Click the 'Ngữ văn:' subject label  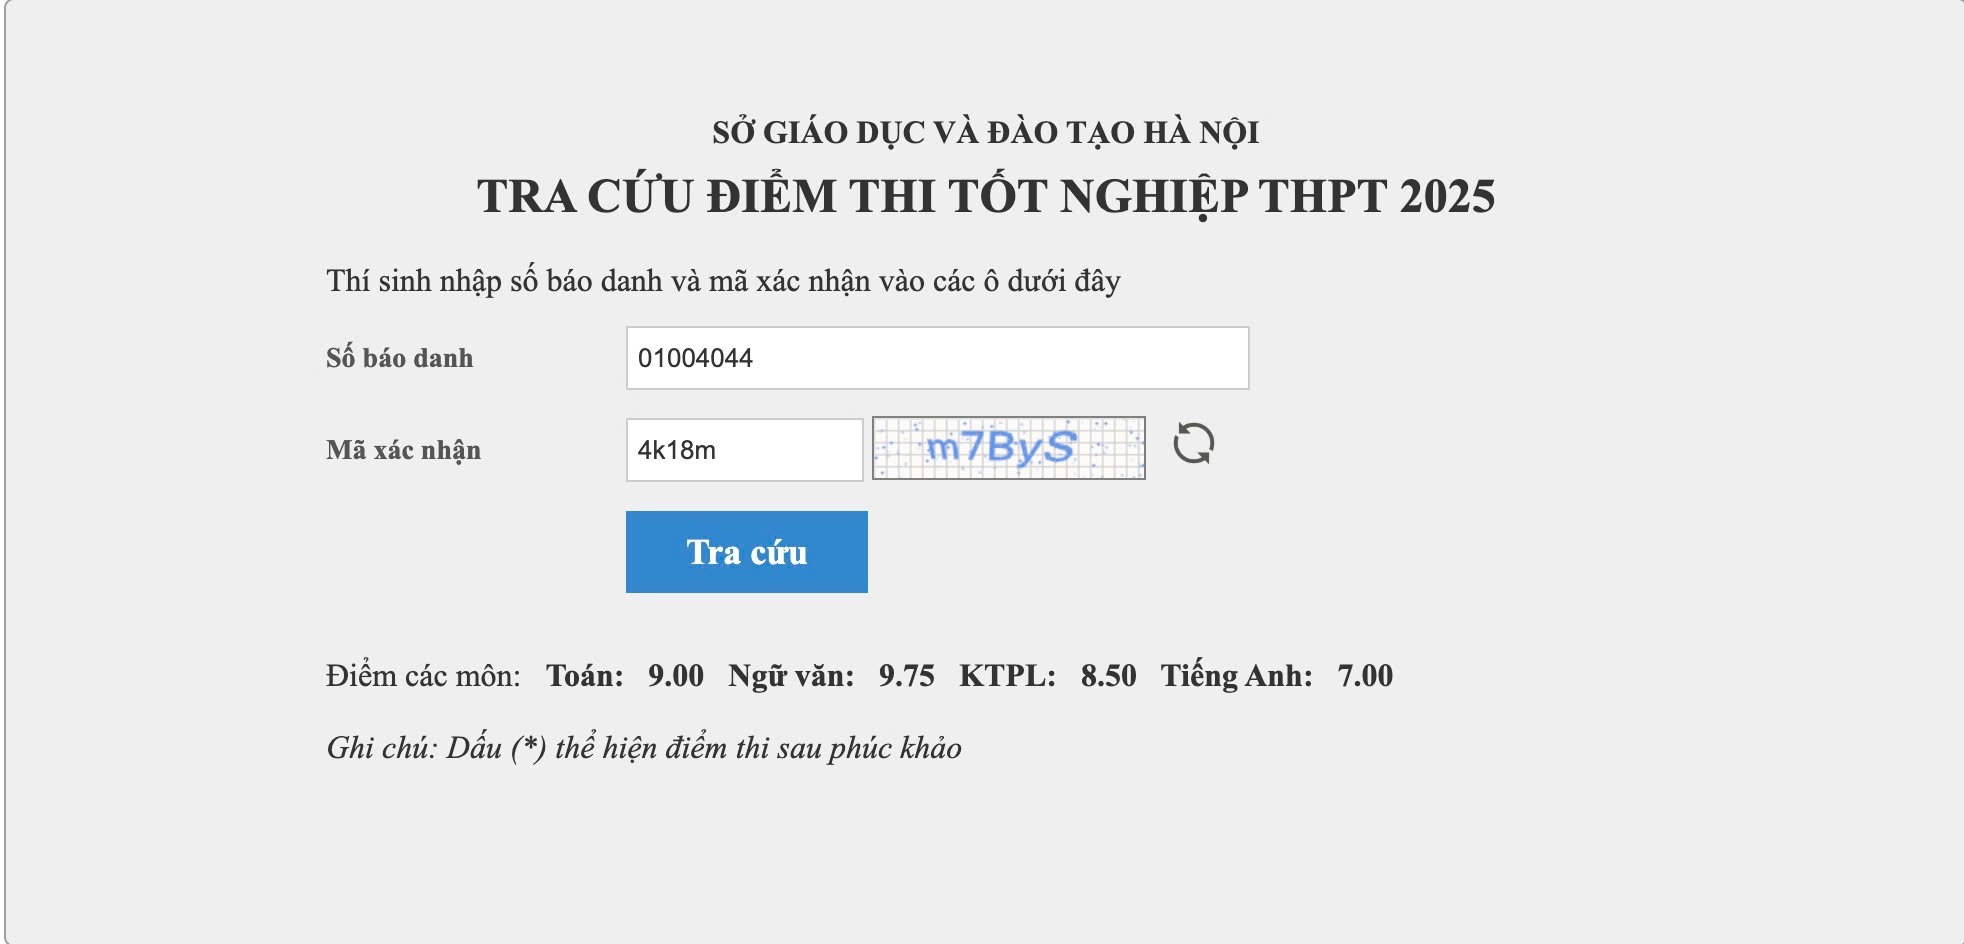tap(792, 677)
